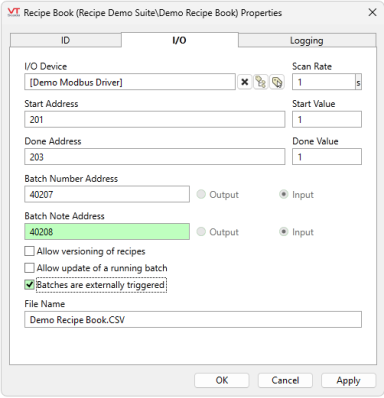
Task: Switch to the ID tab
Action: 66,40
